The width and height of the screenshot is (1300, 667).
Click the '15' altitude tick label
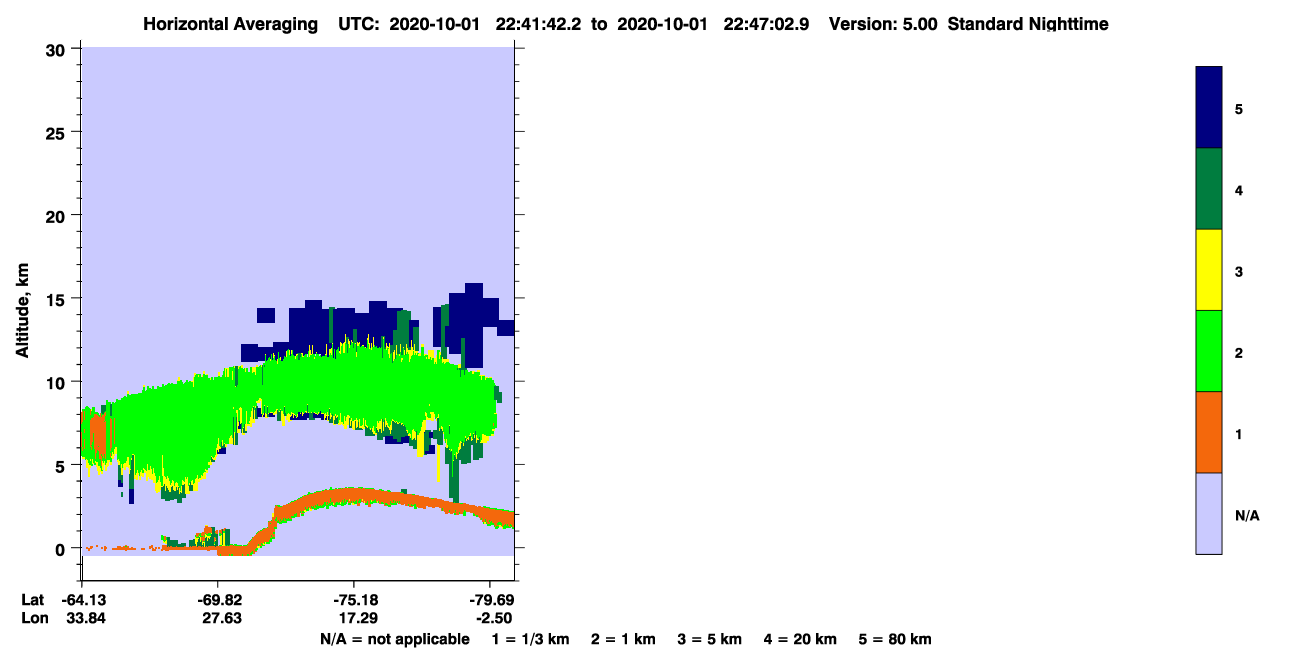tap(58, 298)
